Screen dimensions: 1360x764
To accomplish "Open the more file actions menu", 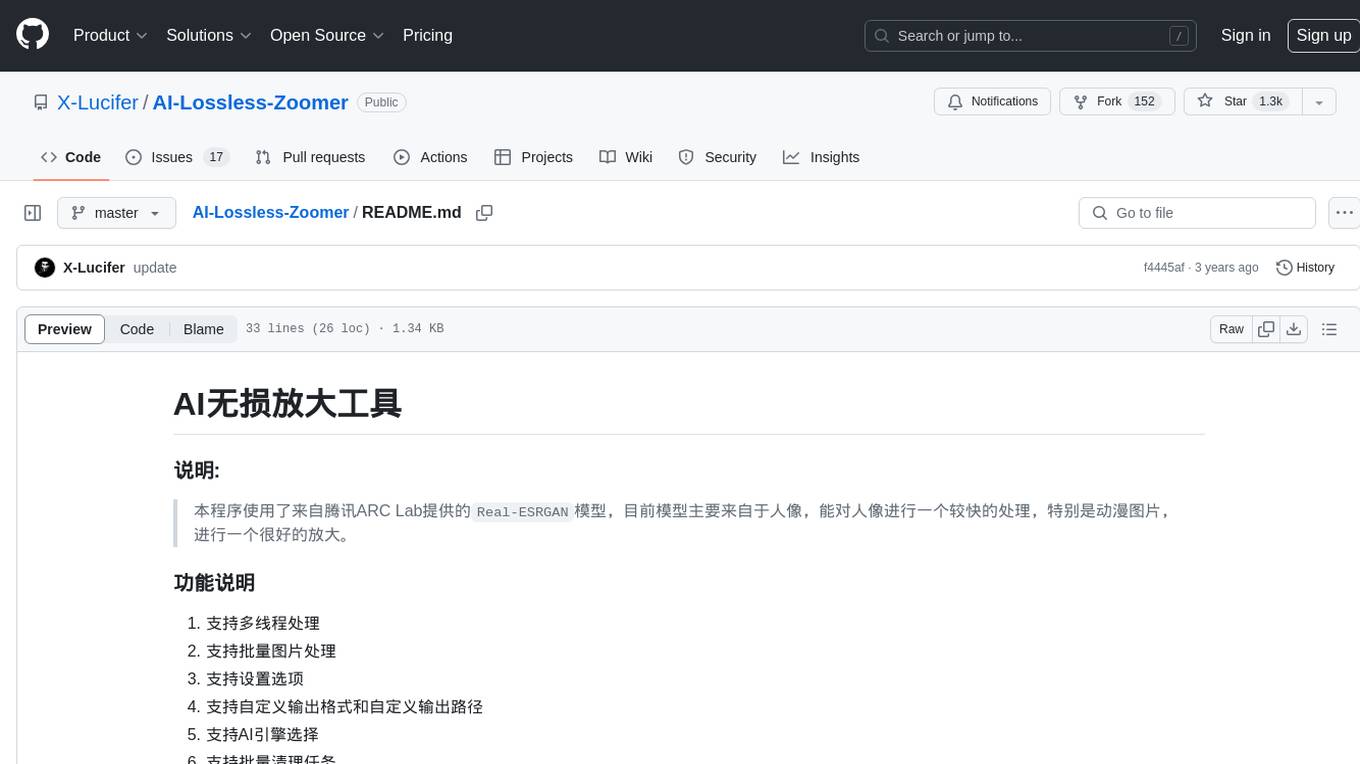I will click(1344, 213).
